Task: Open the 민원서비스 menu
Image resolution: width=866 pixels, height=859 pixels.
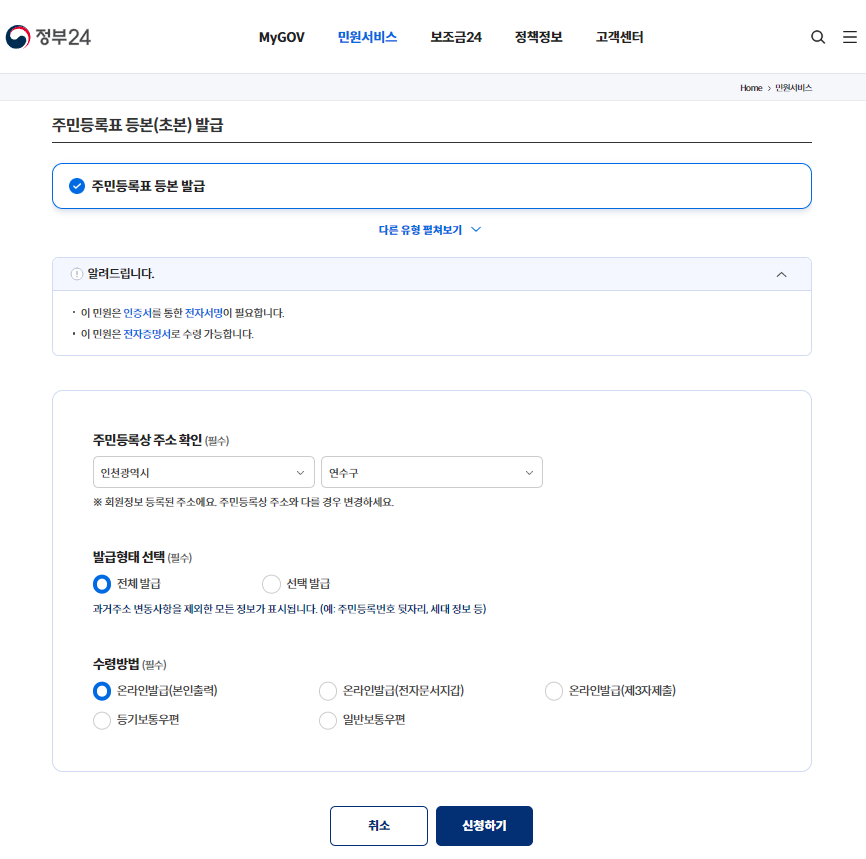Action: [367, 37]
